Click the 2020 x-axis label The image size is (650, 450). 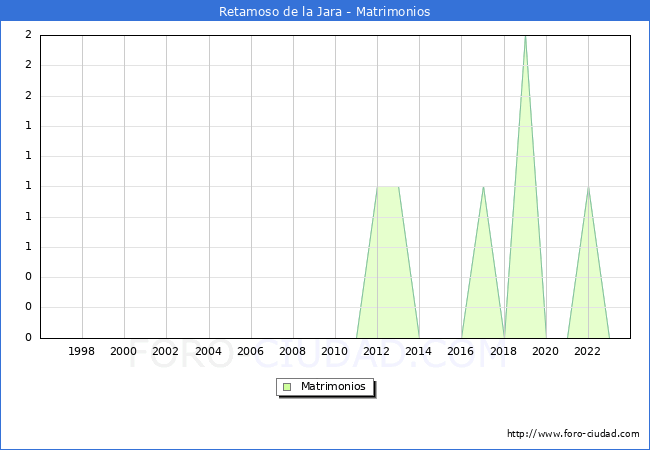point(546,351)
